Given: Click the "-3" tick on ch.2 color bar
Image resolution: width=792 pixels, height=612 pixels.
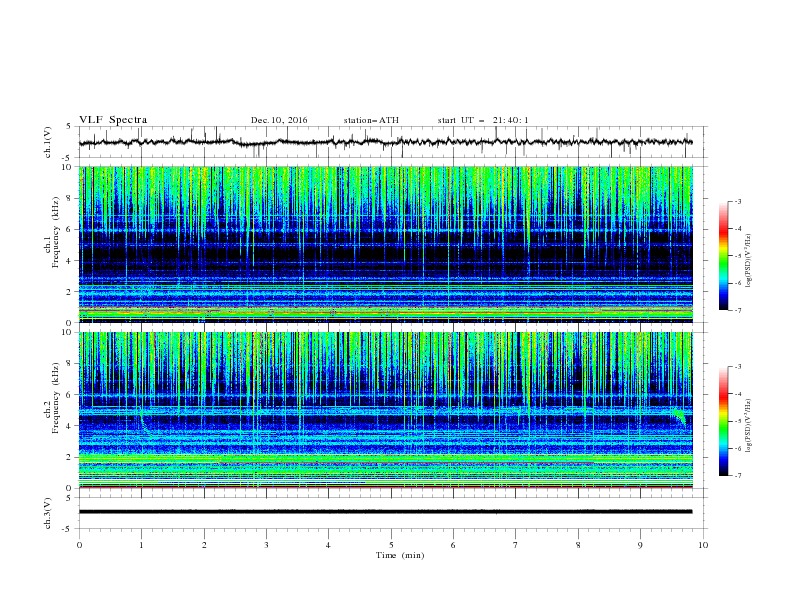Looking at the screenshot, I should coord(737,367).
